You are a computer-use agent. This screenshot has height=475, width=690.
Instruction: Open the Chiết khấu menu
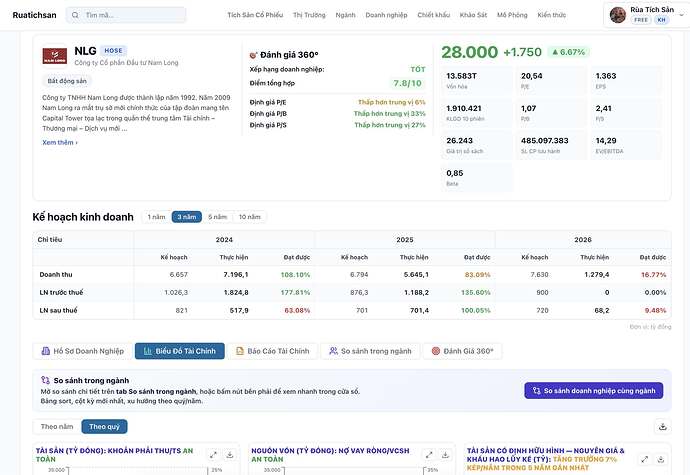pyautogui.click(x=433, y=15)
